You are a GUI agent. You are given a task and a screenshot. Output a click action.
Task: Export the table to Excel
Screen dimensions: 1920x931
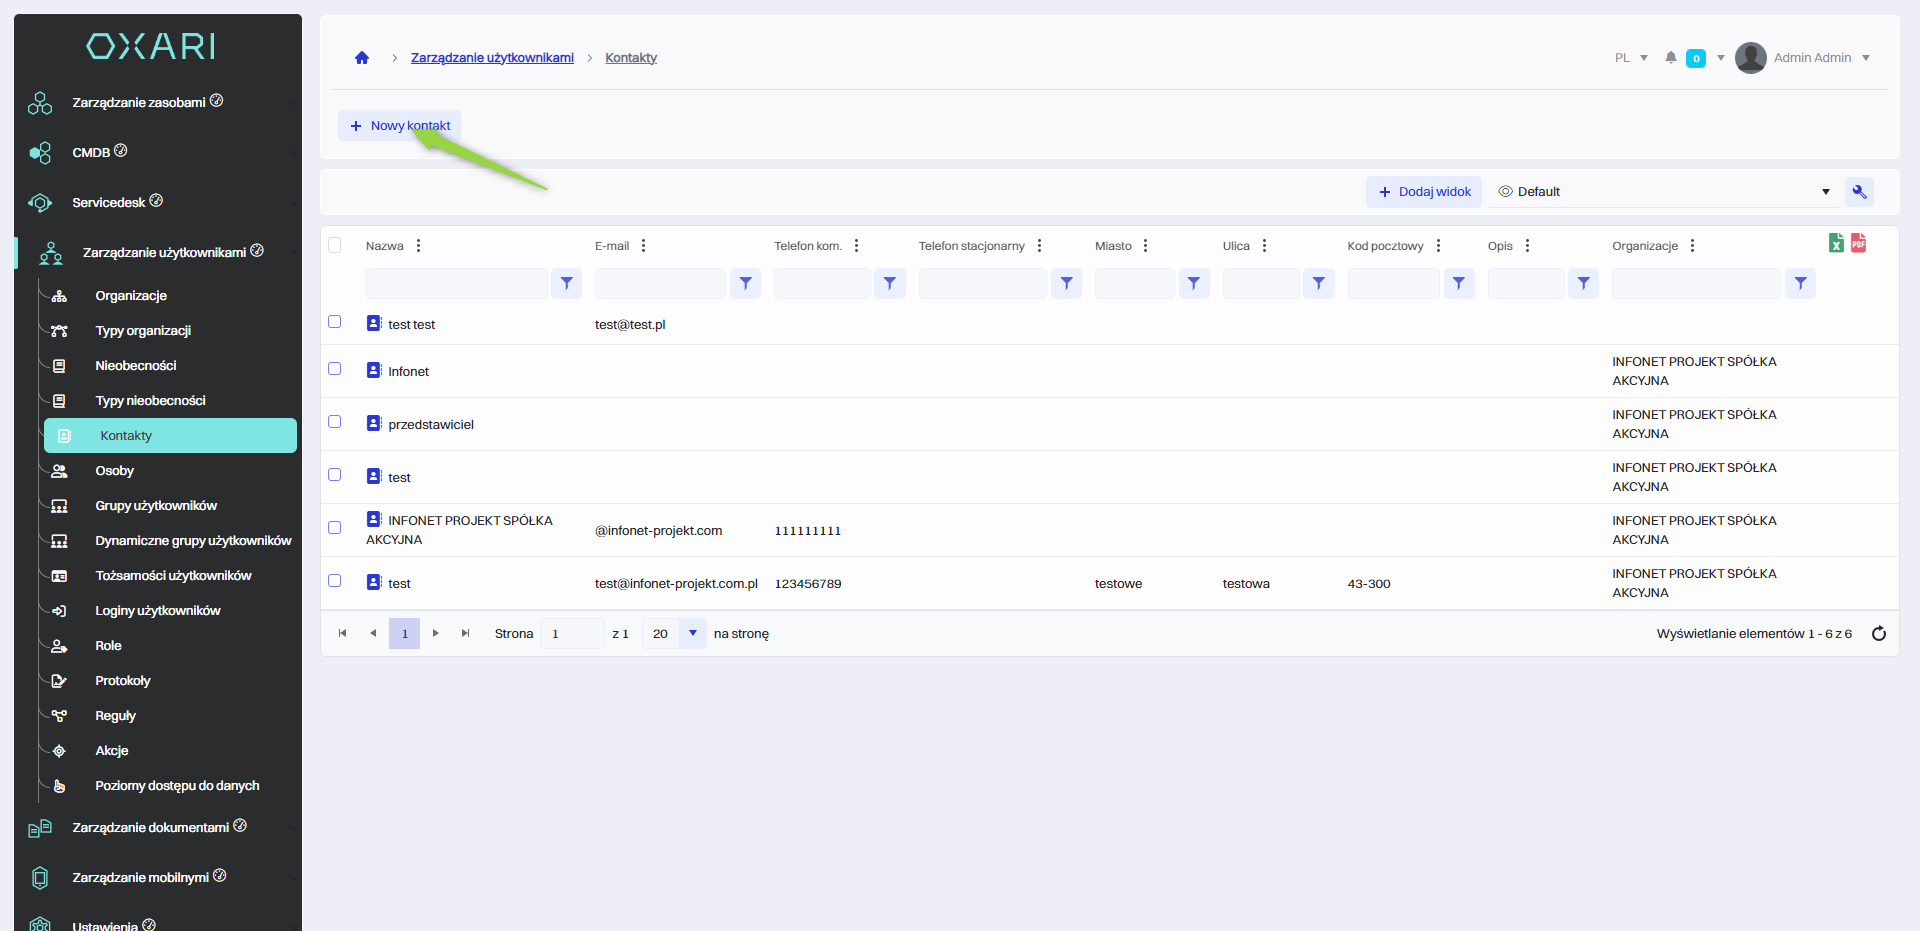click(1836, 243)
